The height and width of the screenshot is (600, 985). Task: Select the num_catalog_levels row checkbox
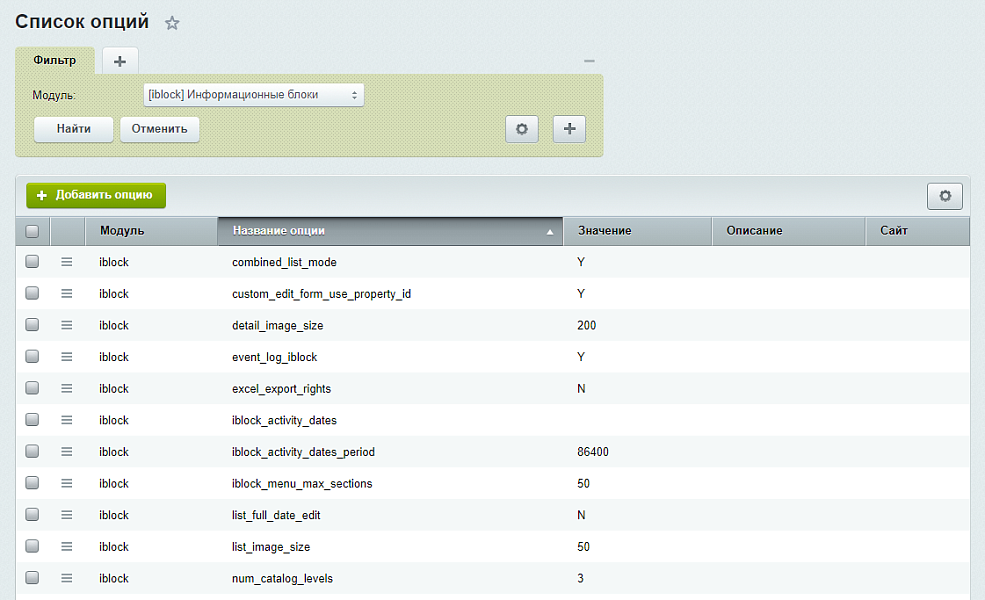point(32,578)
